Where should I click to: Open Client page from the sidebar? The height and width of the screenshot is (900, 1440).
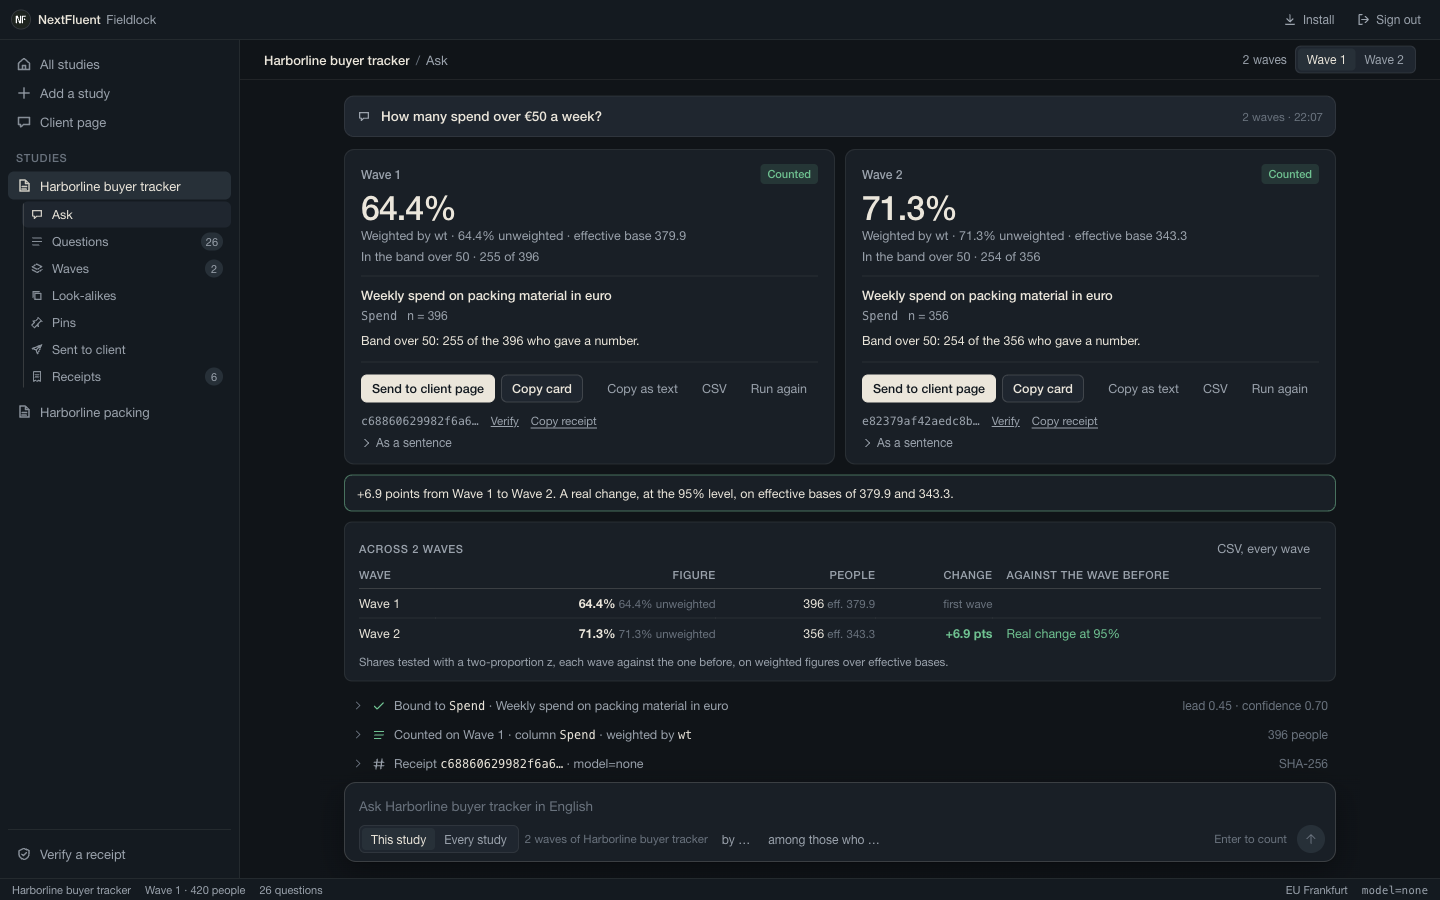[x=119, y=122]
